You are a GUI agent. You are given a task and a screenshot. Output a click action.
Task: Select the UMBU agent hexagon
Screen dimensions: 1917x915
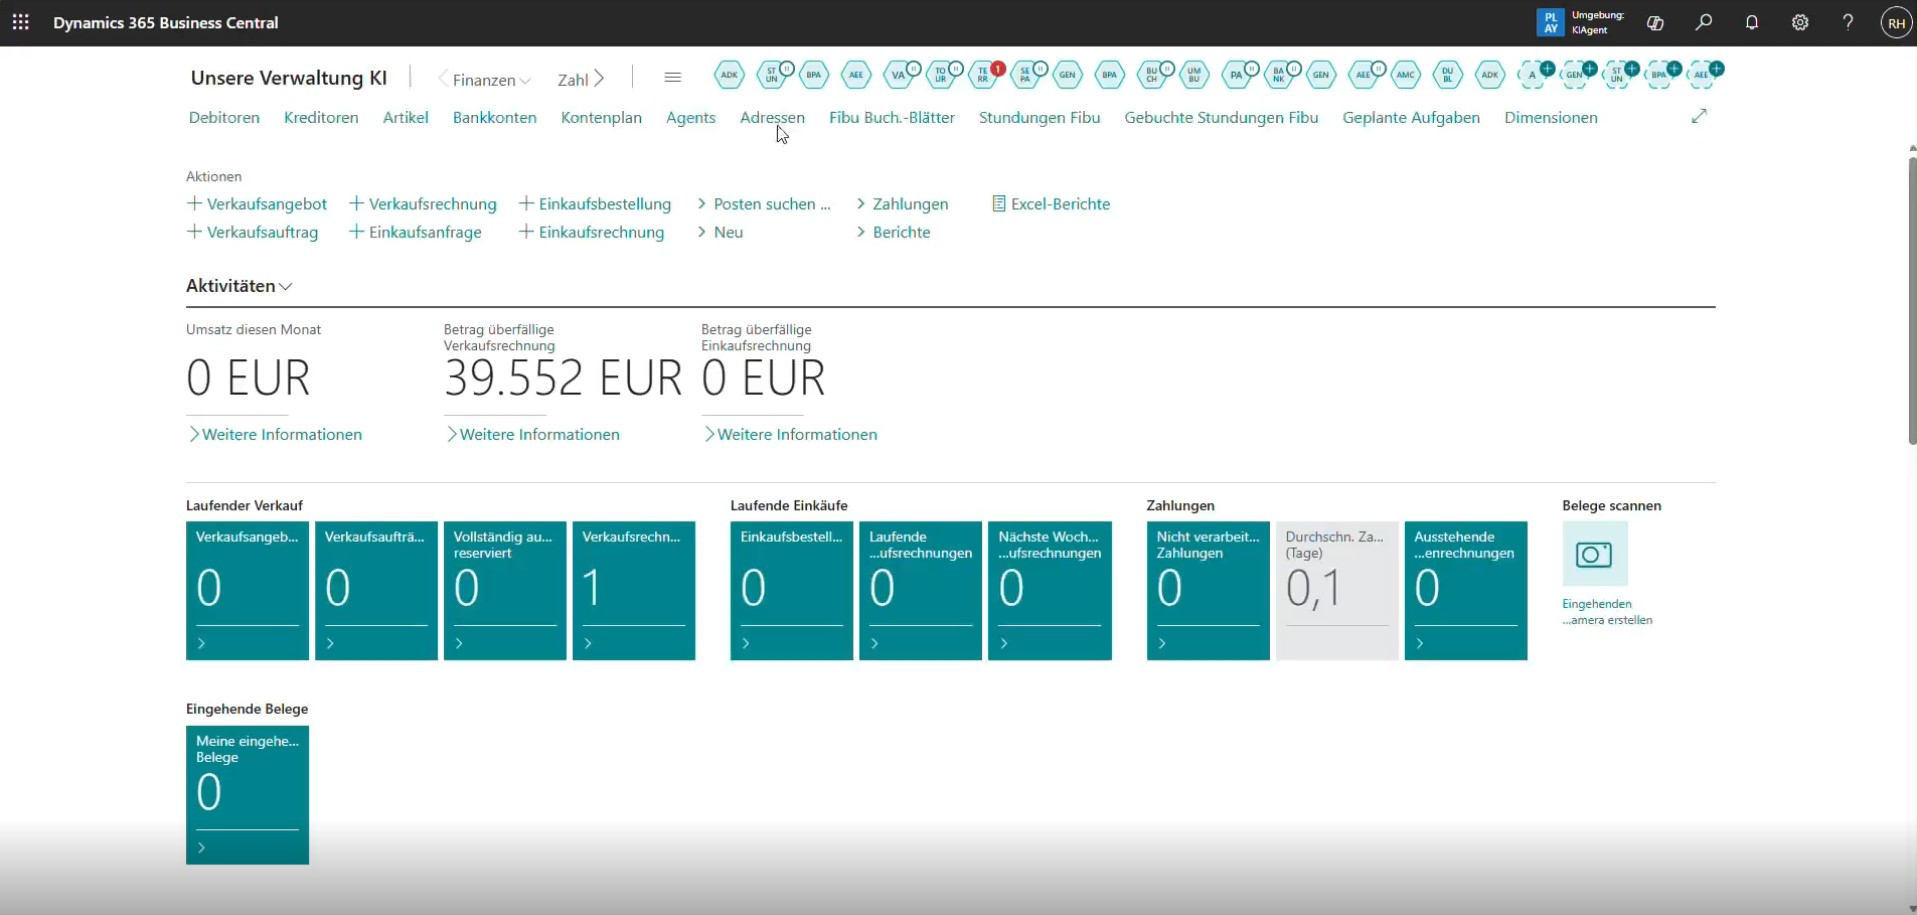(x=1195, y=74)
